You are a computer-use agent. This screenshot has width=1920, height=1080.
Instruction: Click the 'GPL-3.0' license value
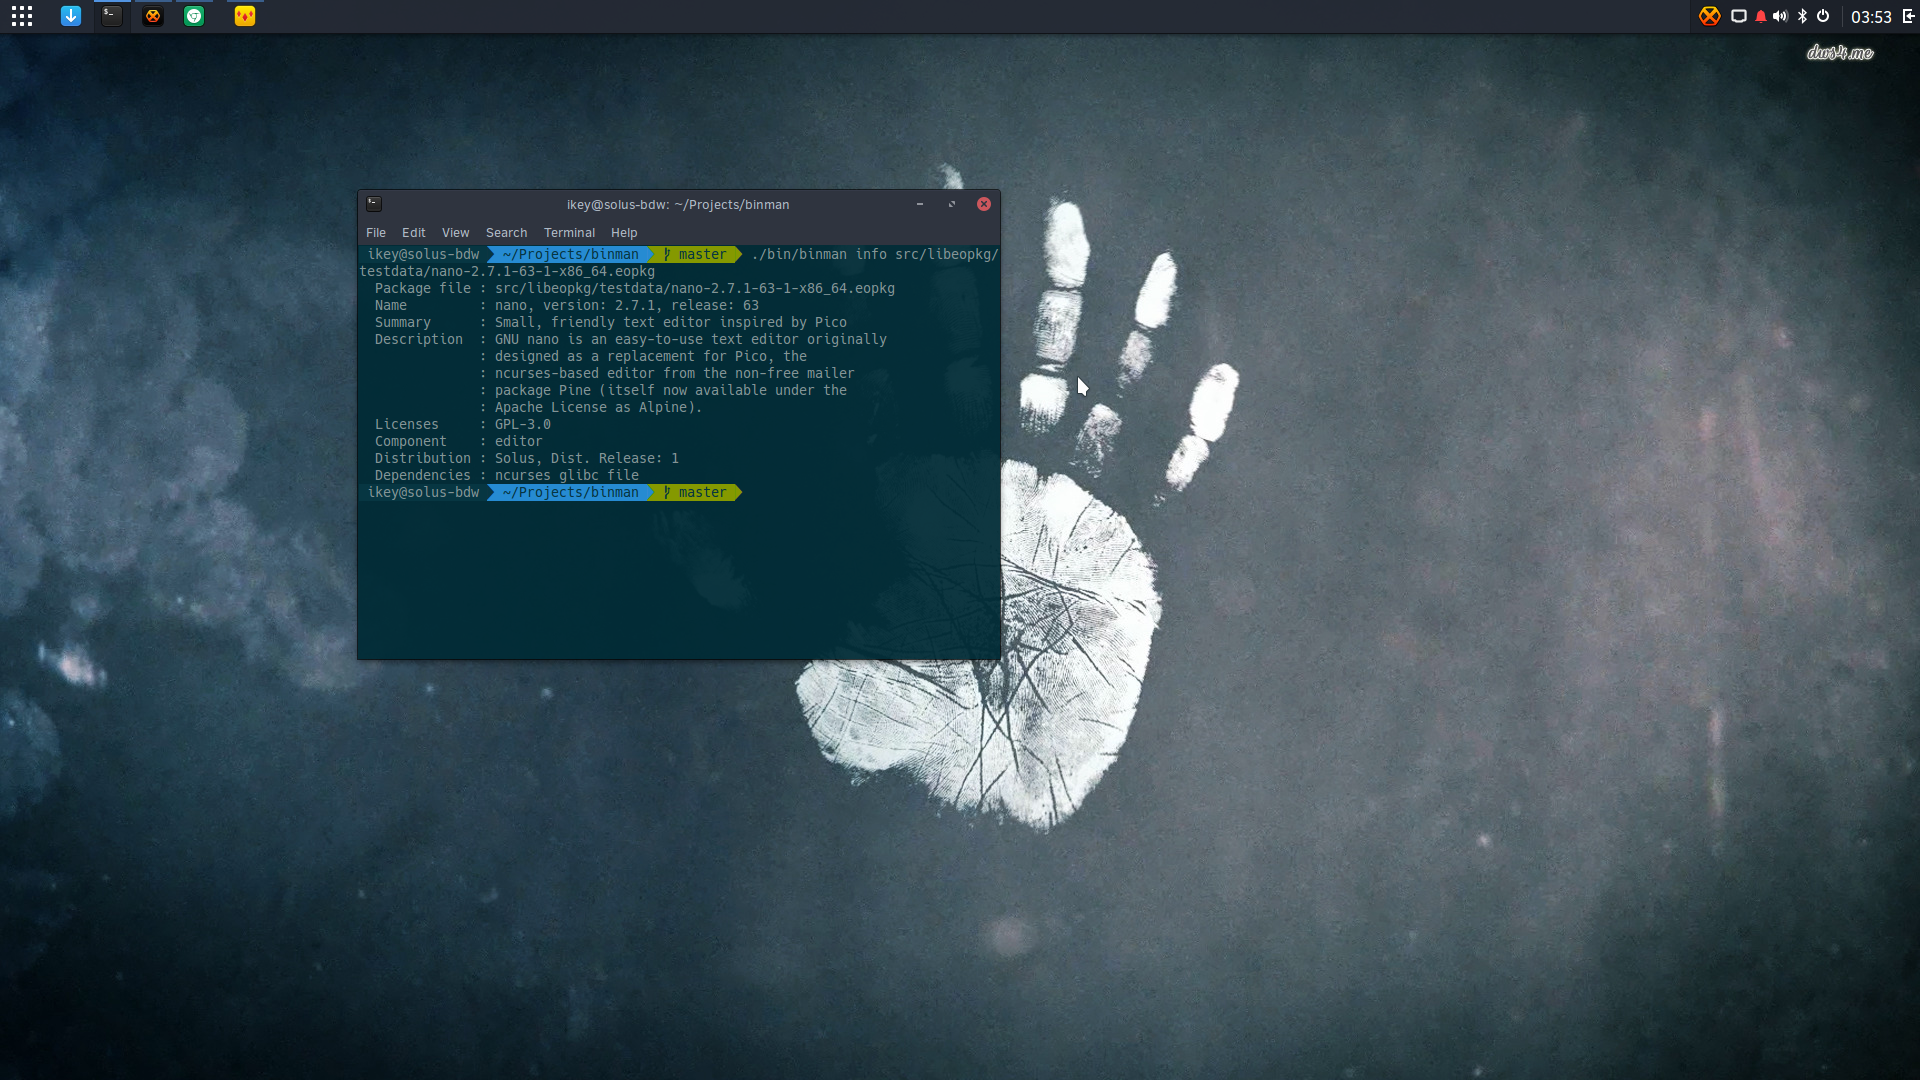[523, 425]
